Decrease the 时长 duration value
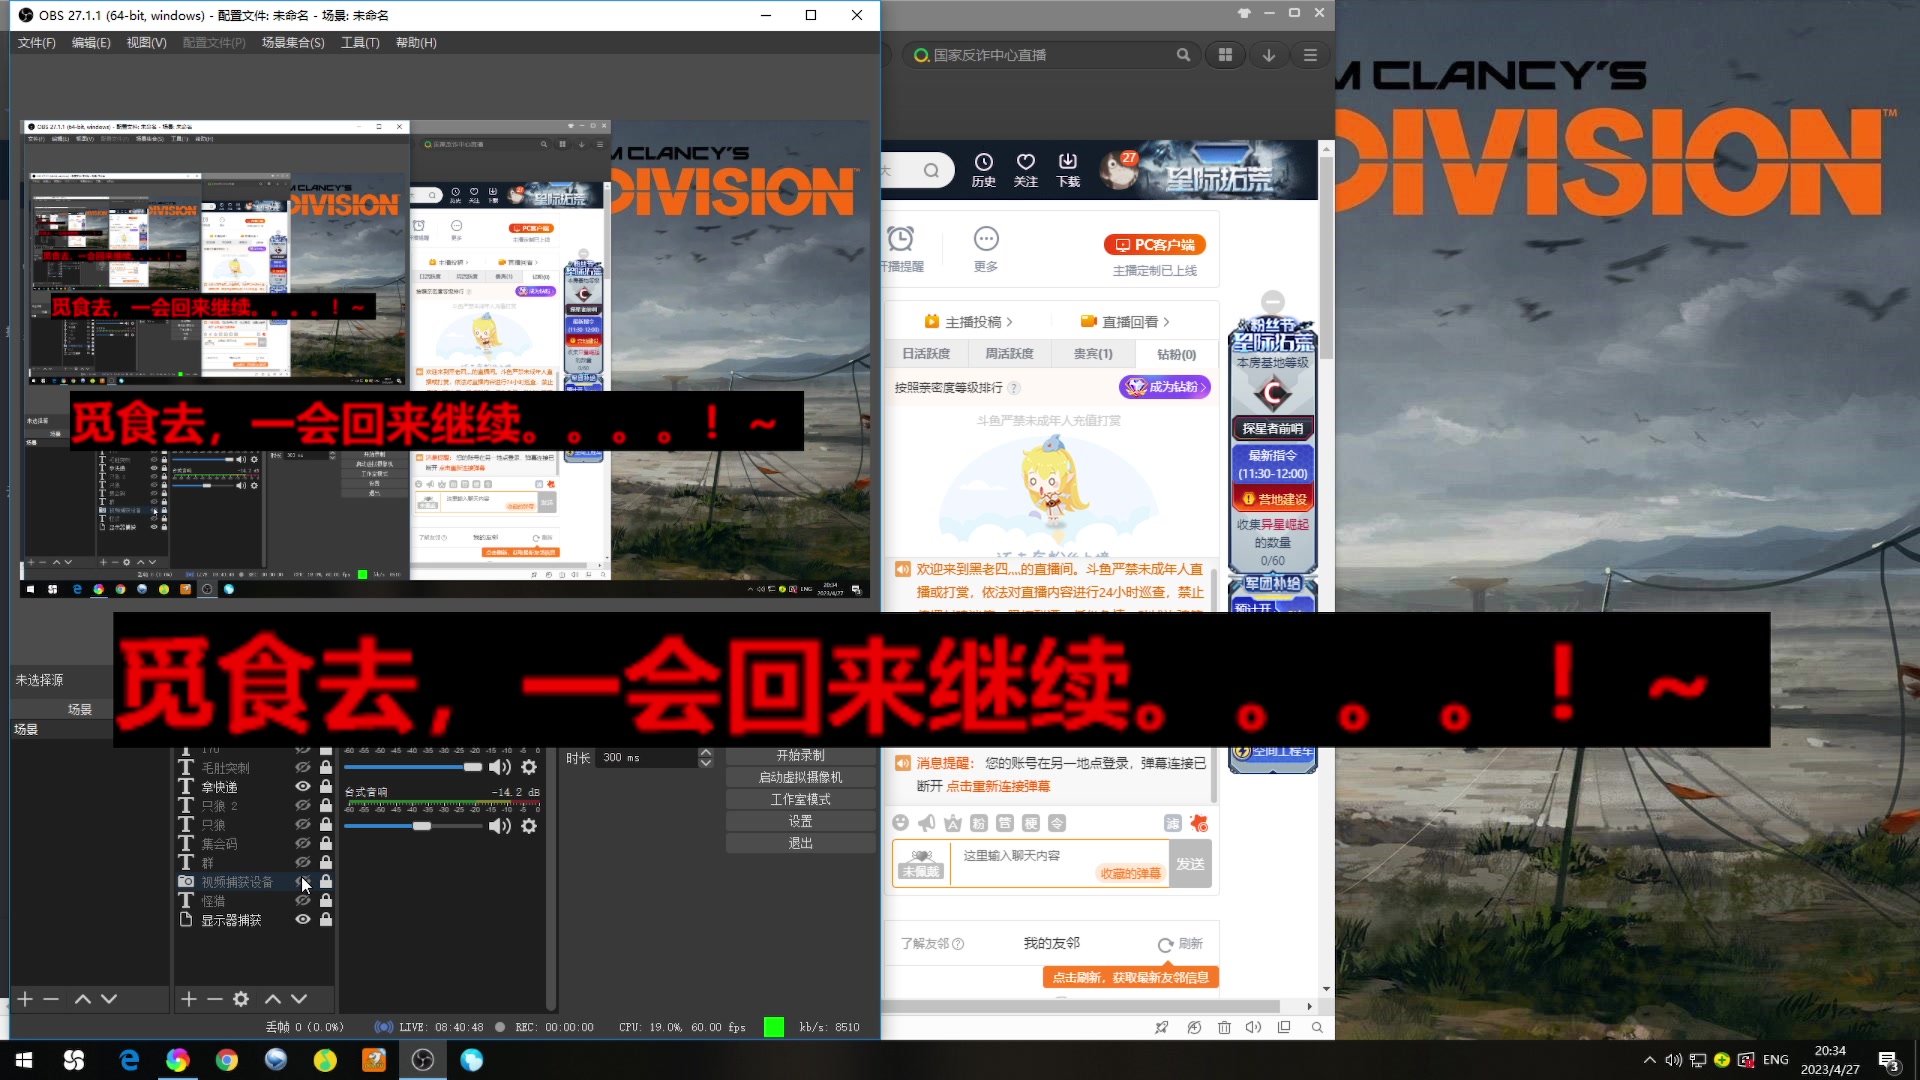The image size is (1920, 1080). tap(706, 763)
